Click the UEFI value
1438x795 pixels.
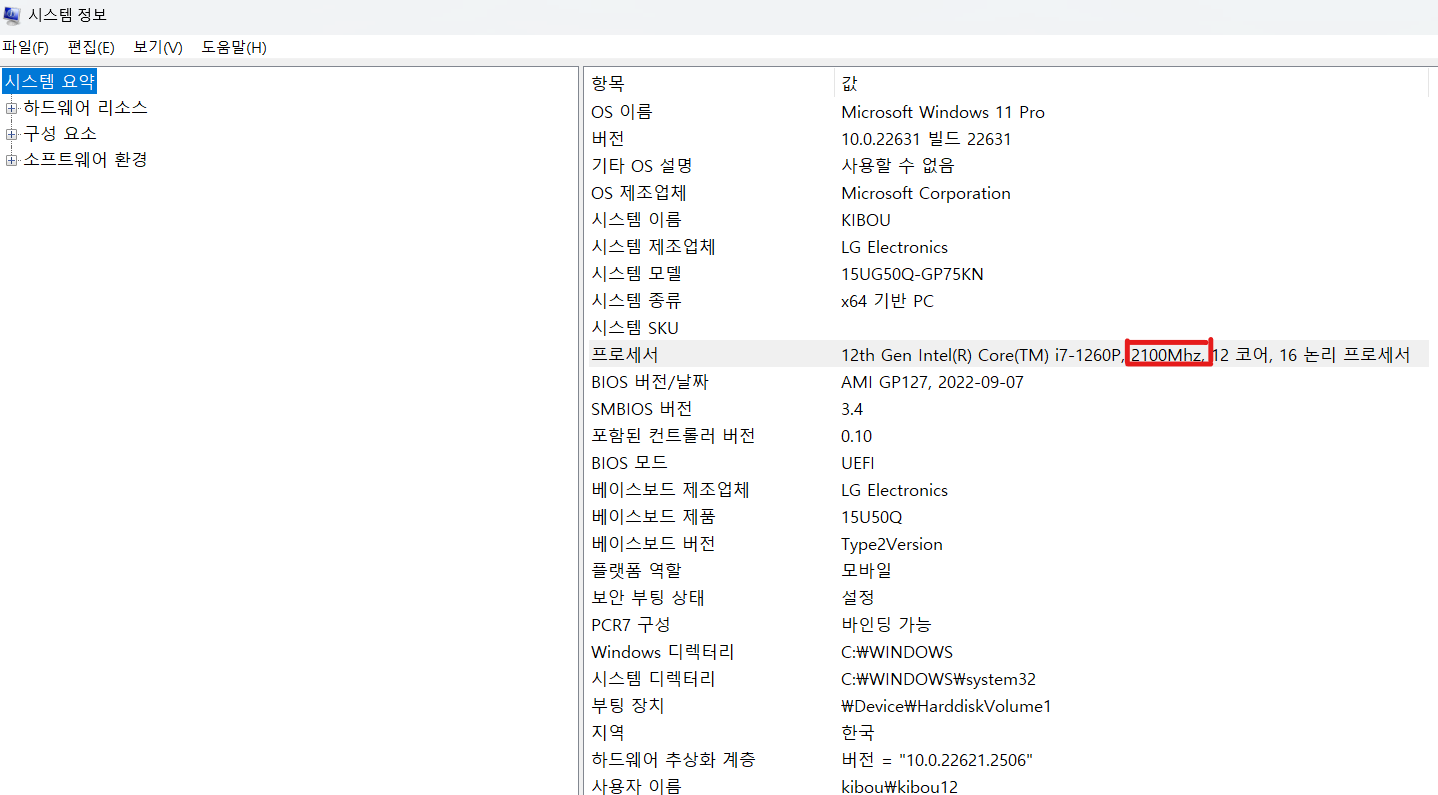pos(858,463)
